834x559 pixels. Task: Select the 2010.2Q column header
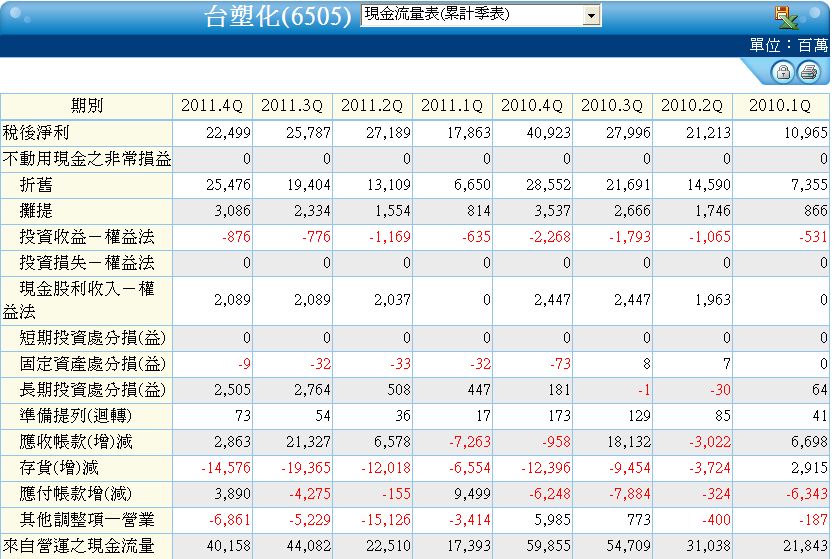693,106
